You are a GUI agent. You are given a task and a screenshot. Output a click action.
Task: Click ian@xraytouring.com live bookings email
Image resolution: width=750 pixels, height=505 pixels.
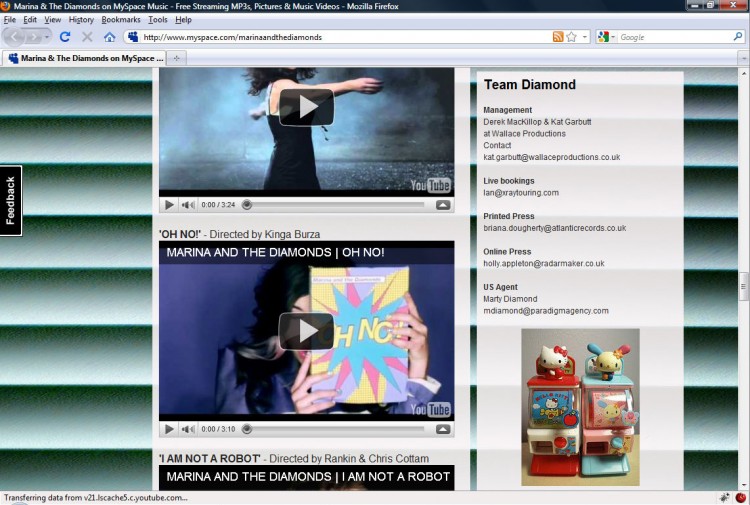click(x=521, y=193)
